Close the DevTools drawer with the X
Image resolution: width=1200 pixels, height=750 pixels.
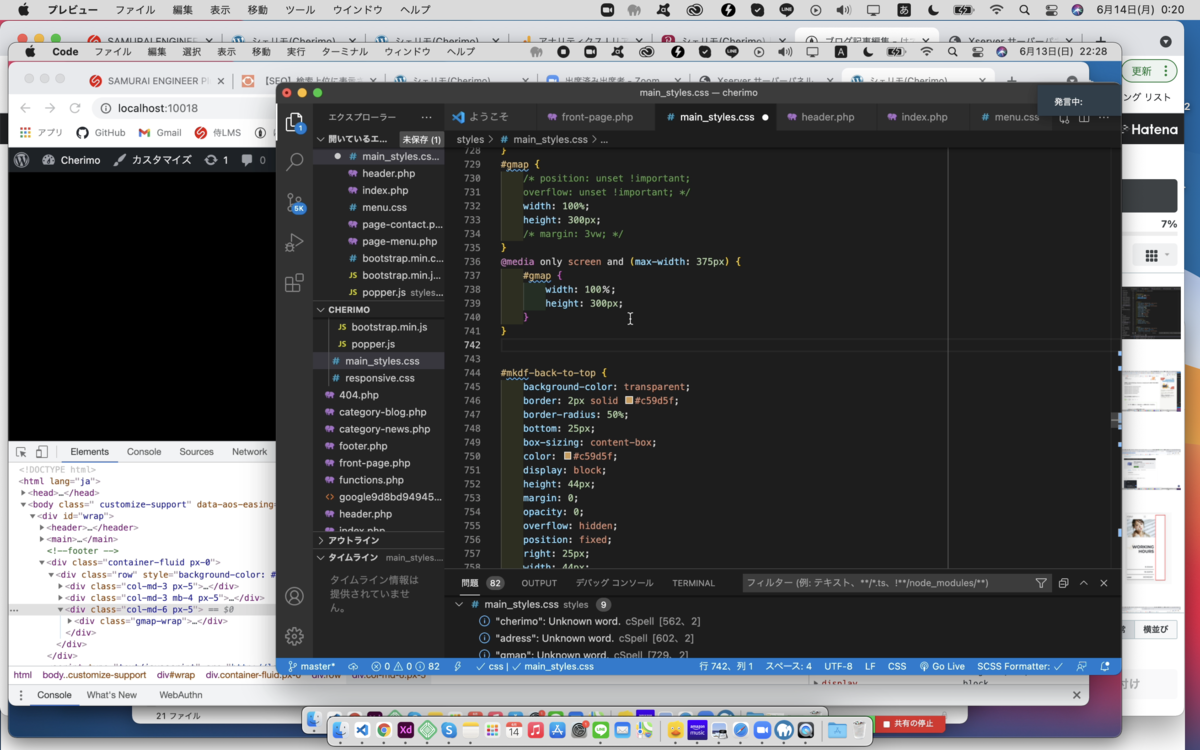coord(1077,695)
